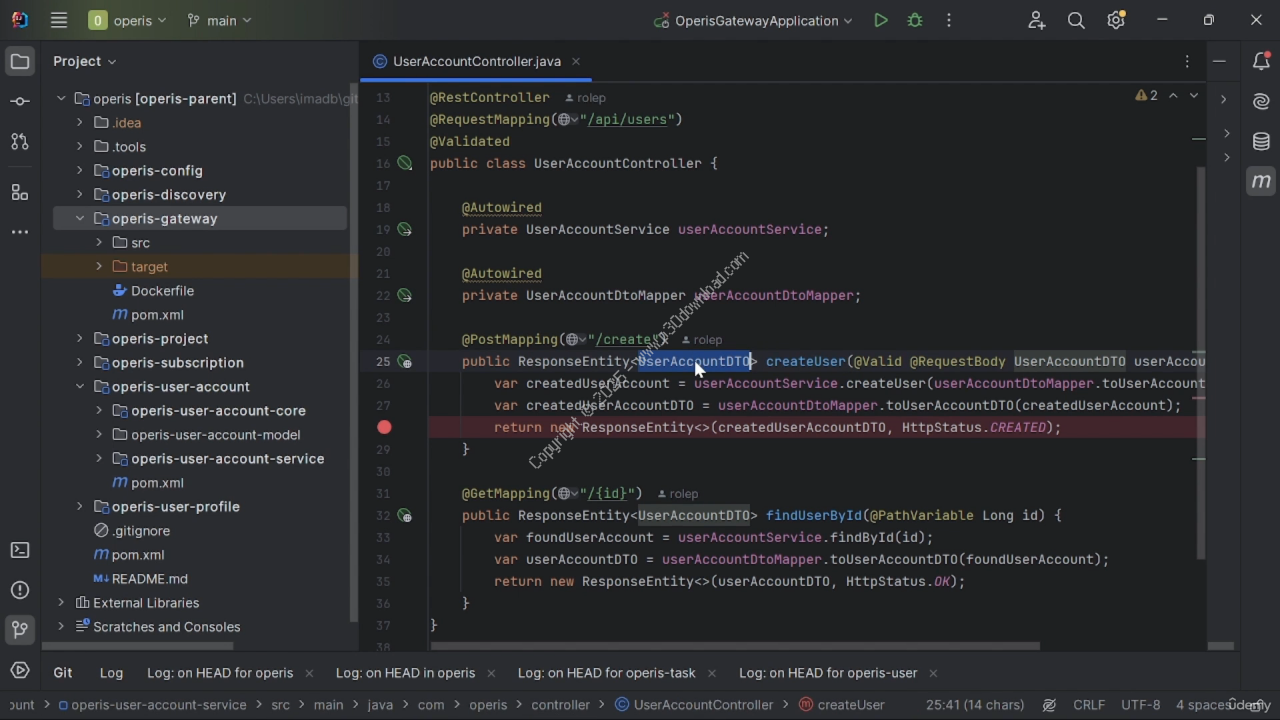
Task: Start debugging with the bug icon
Action: point(915,20)
